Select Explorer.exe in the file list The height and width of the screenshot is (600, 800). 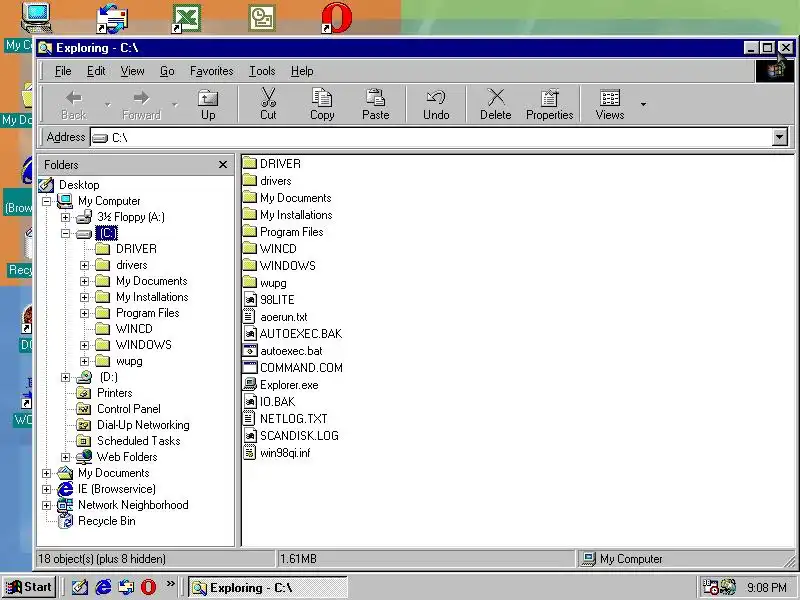pos(281,385)
